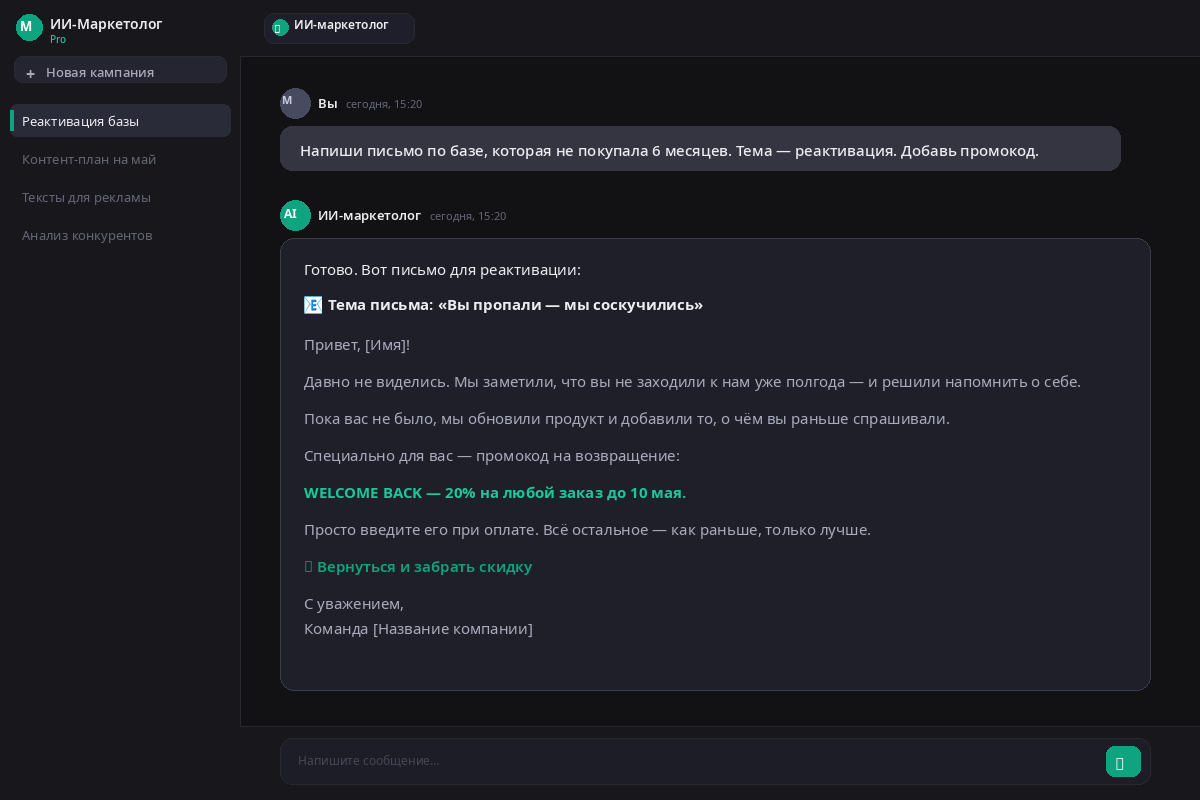Click the Давно не виделись paragraph
Viewport: 1200px width, 800px height.
pyautogui.click(x=692, y=382)
